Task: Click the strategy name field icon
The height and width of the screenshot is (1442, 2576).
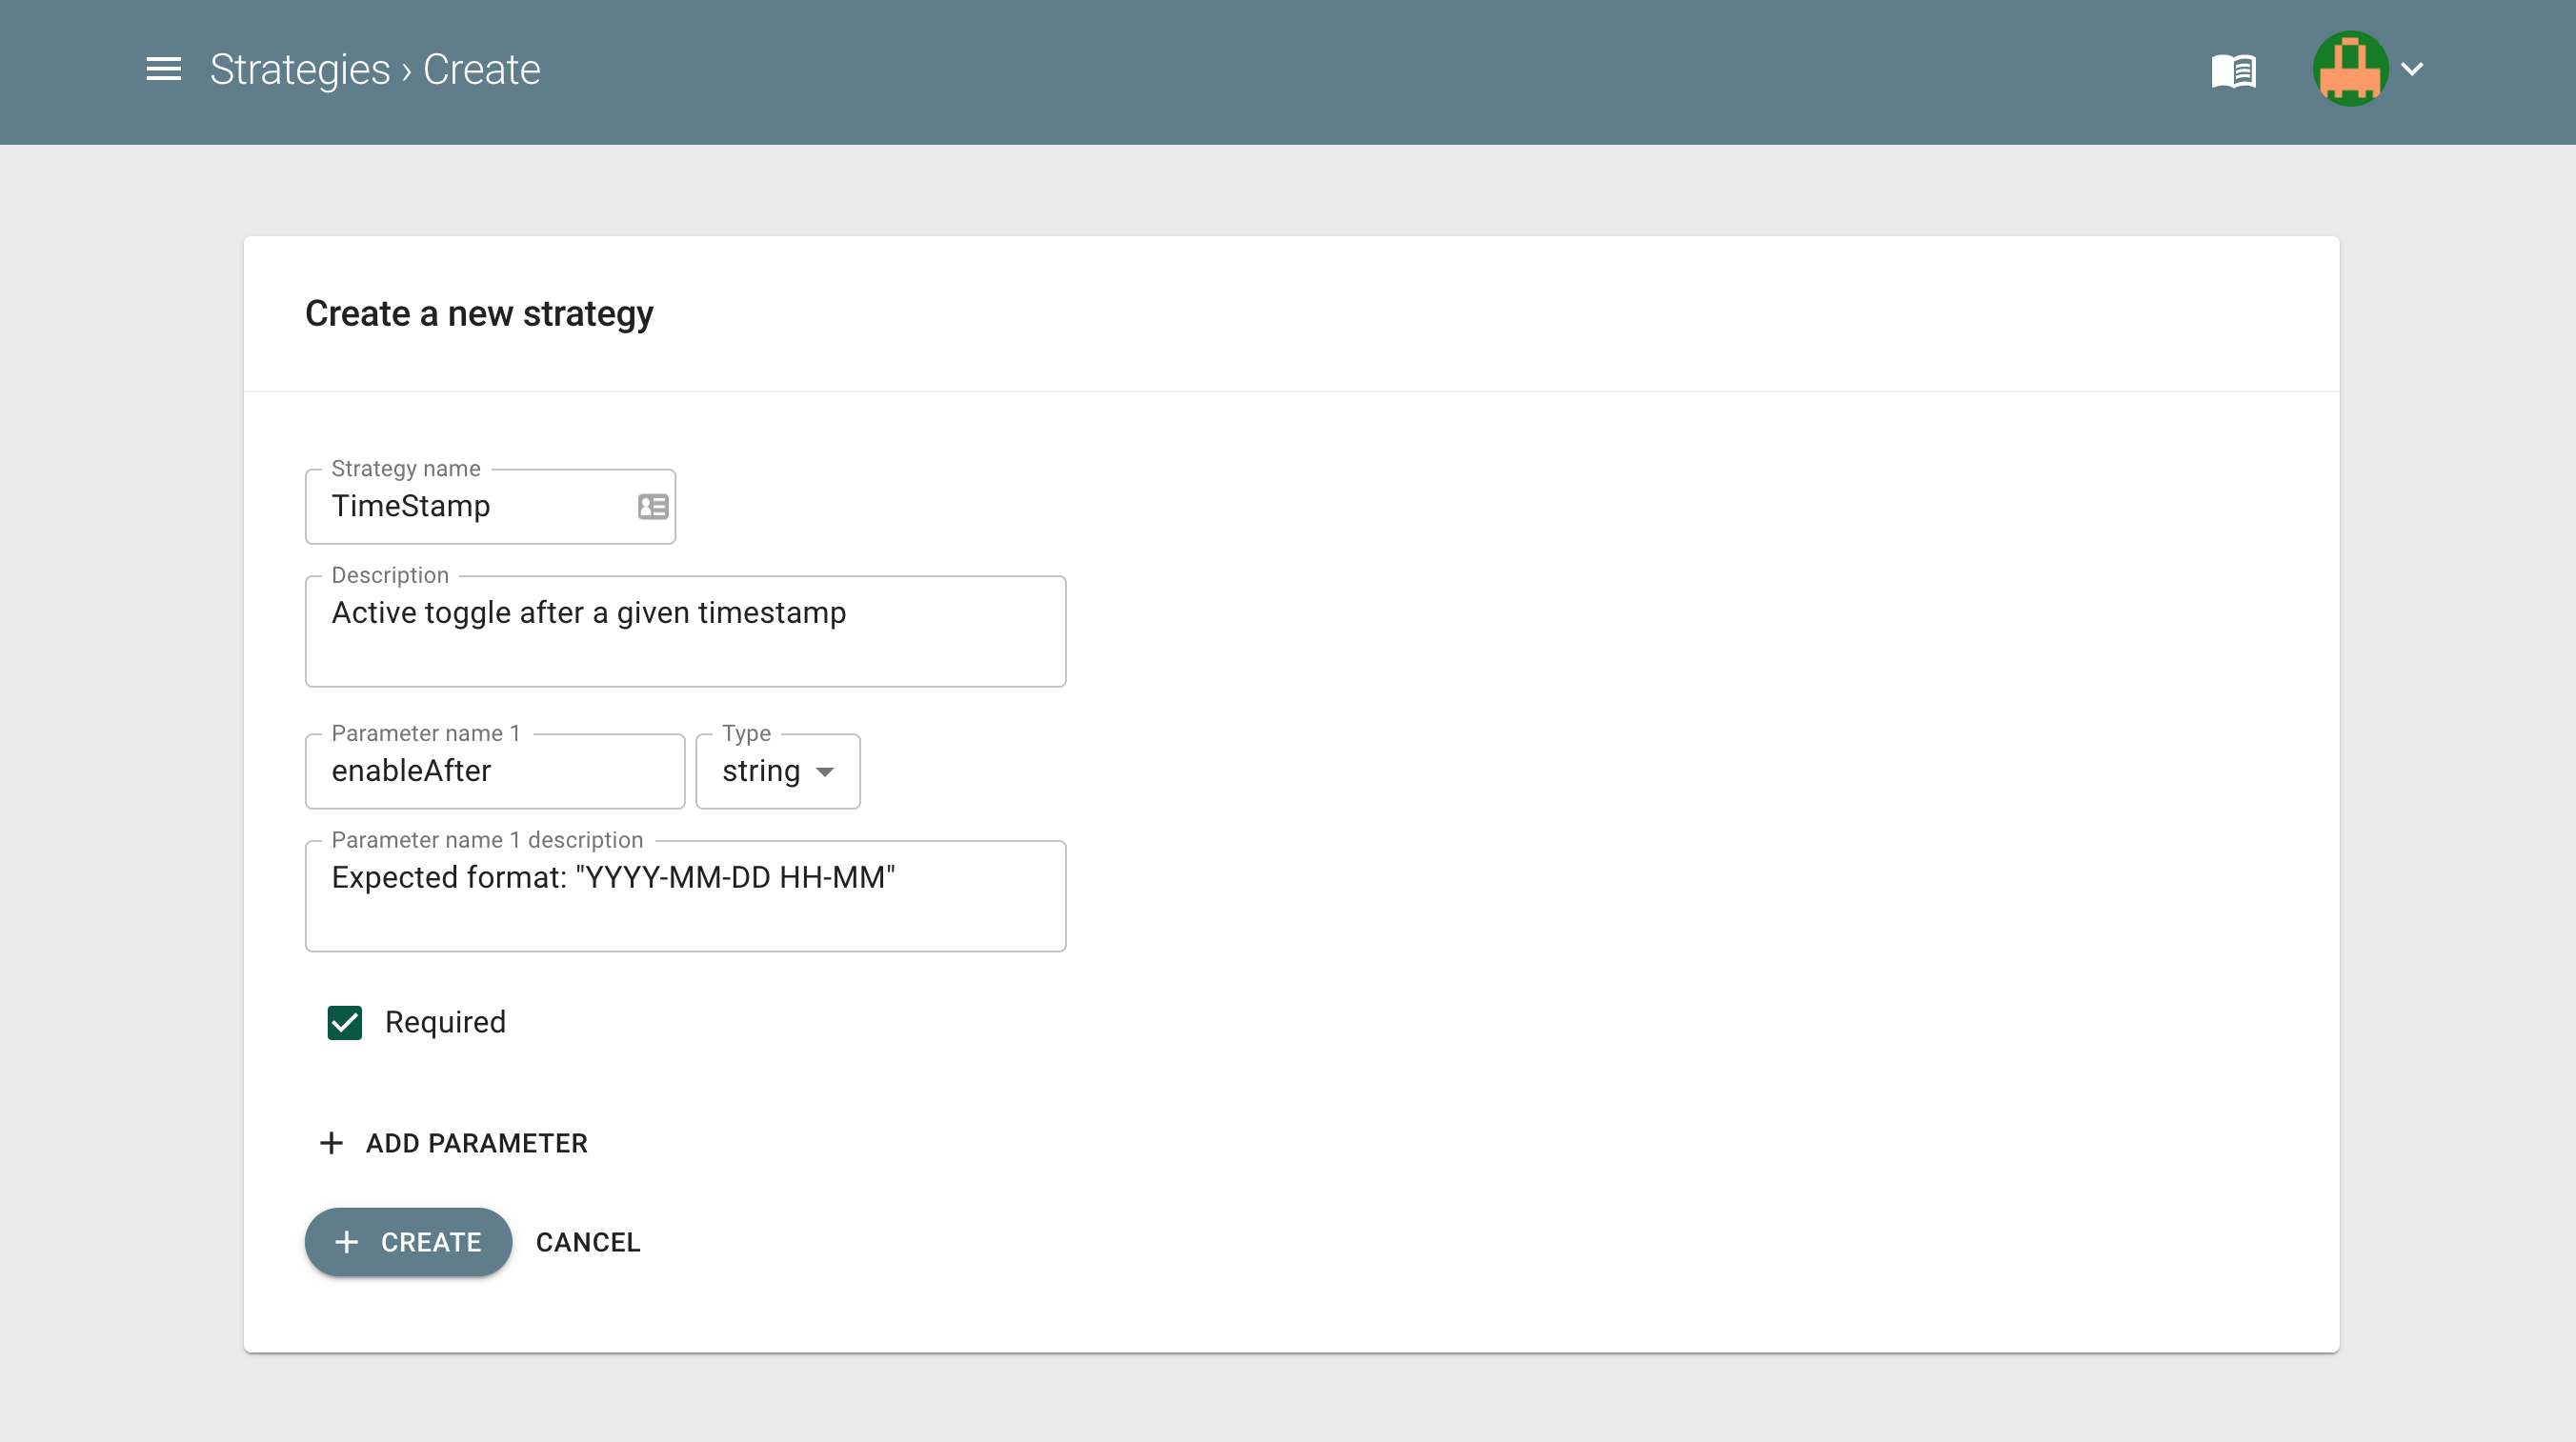Action: (651, 506)
